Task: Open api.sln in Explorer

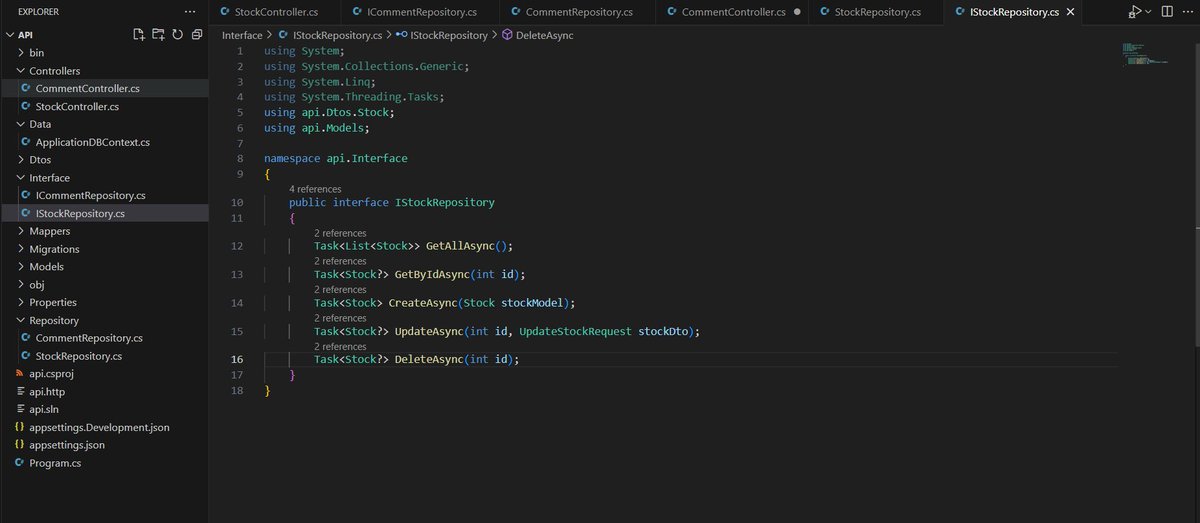Action: click(43, 409)
